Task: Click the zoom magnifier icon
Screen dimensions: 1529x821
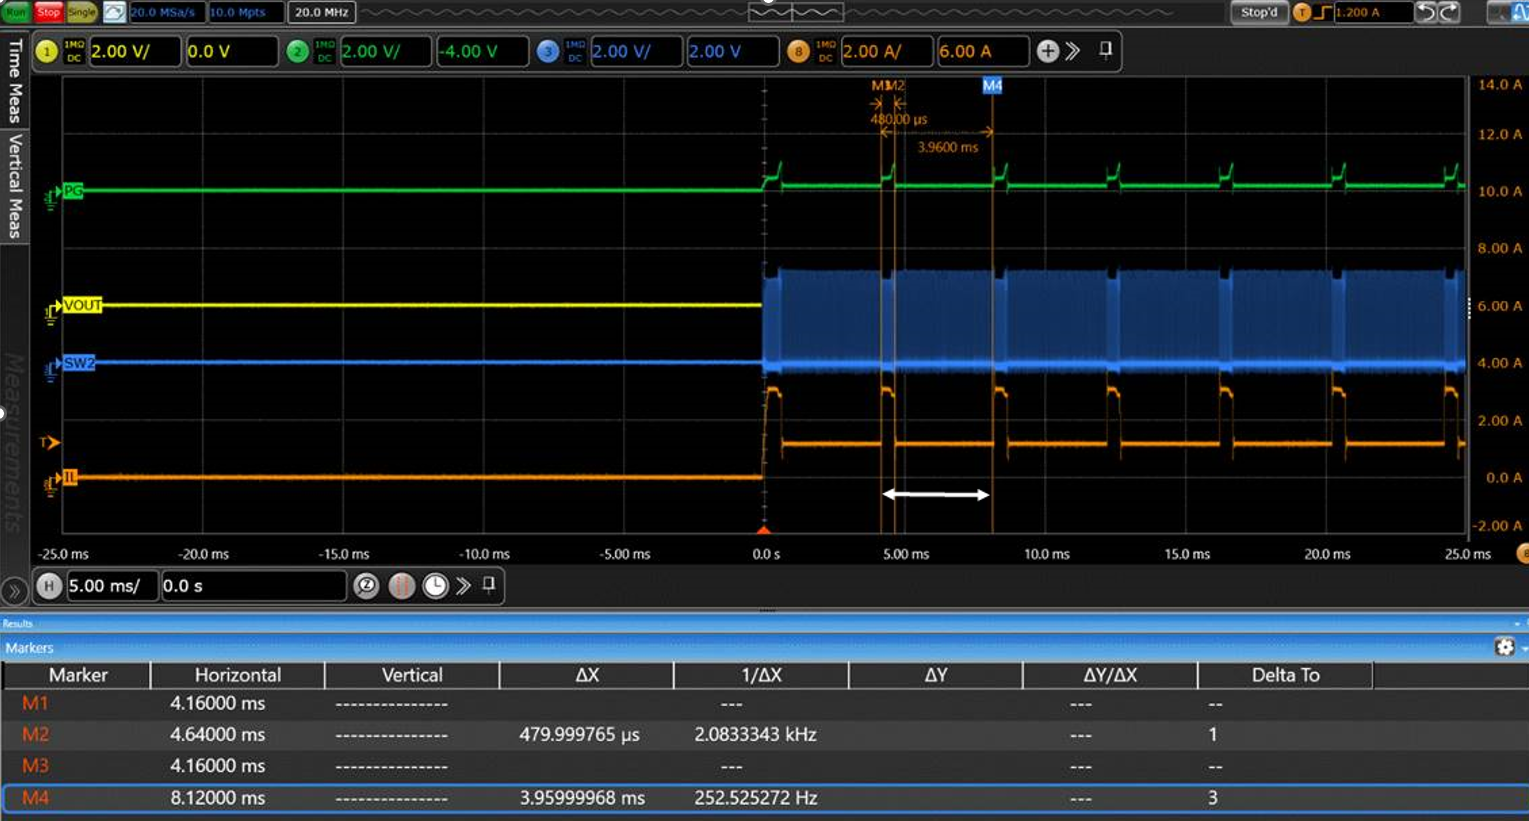Action: 366,586
